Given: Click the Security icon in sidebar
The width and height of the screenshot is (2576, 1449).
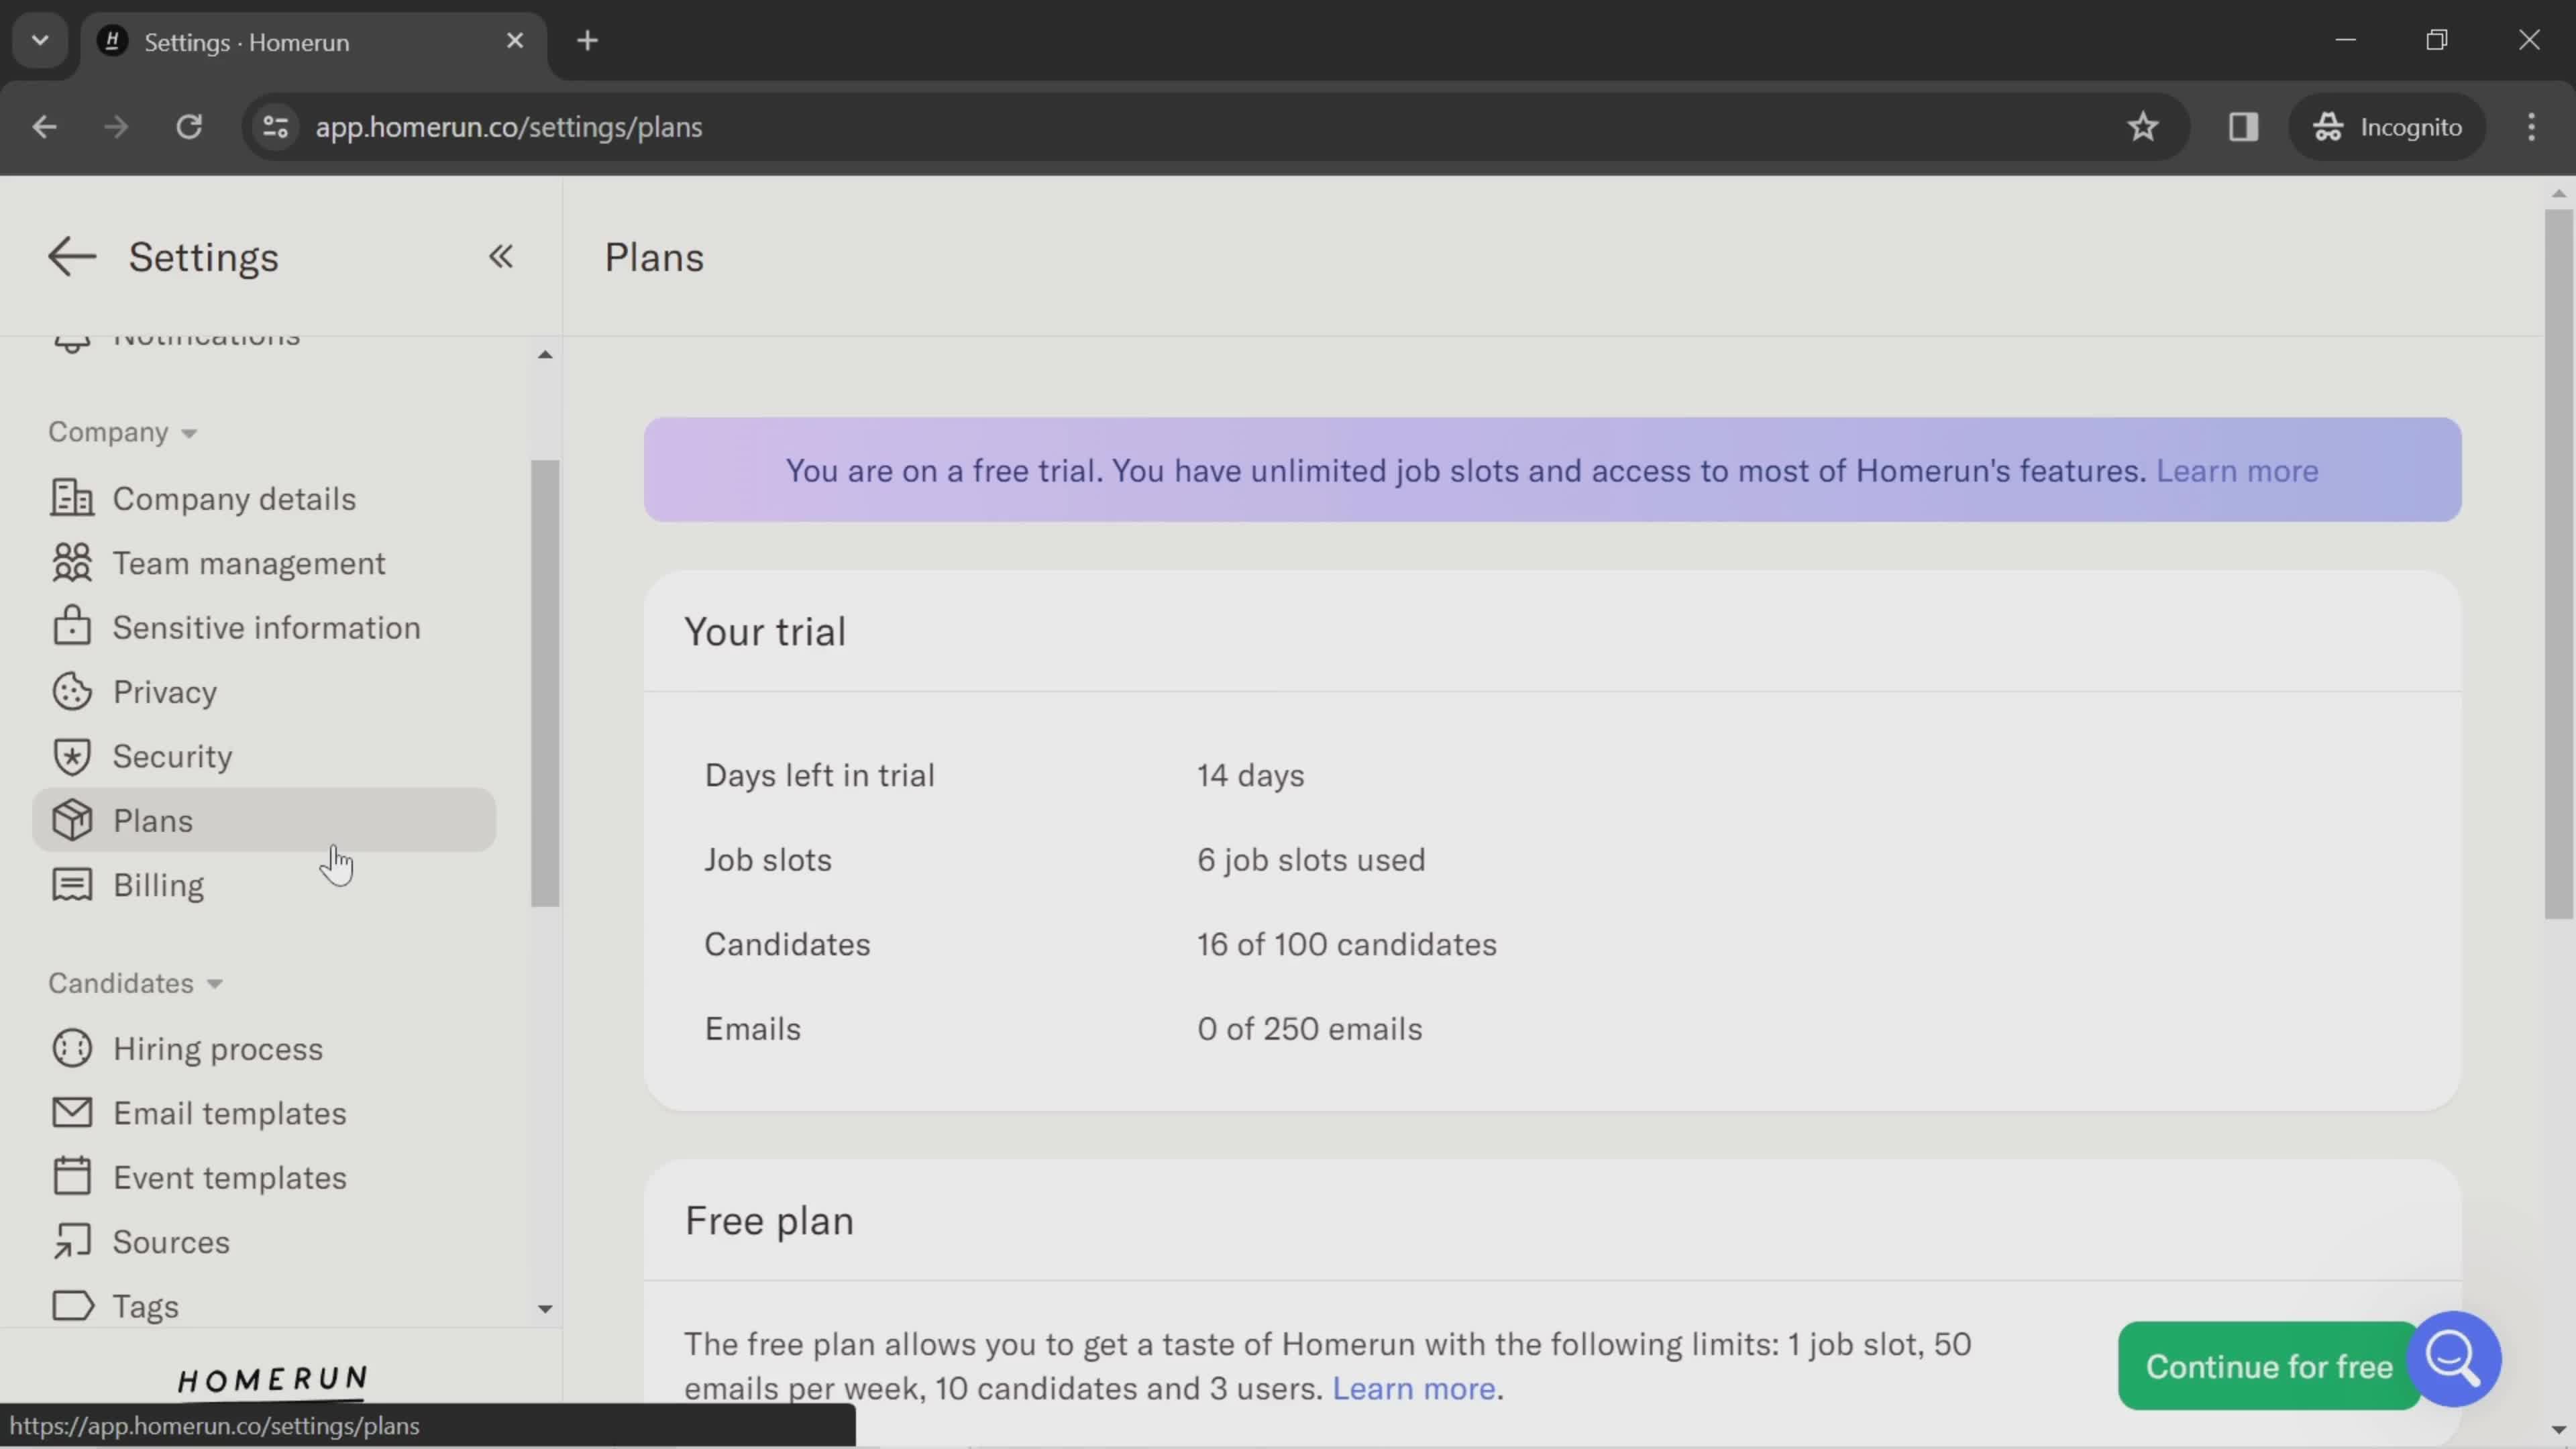Looking at the screenshot, I should pyautogui.click(x=70, y=755).
